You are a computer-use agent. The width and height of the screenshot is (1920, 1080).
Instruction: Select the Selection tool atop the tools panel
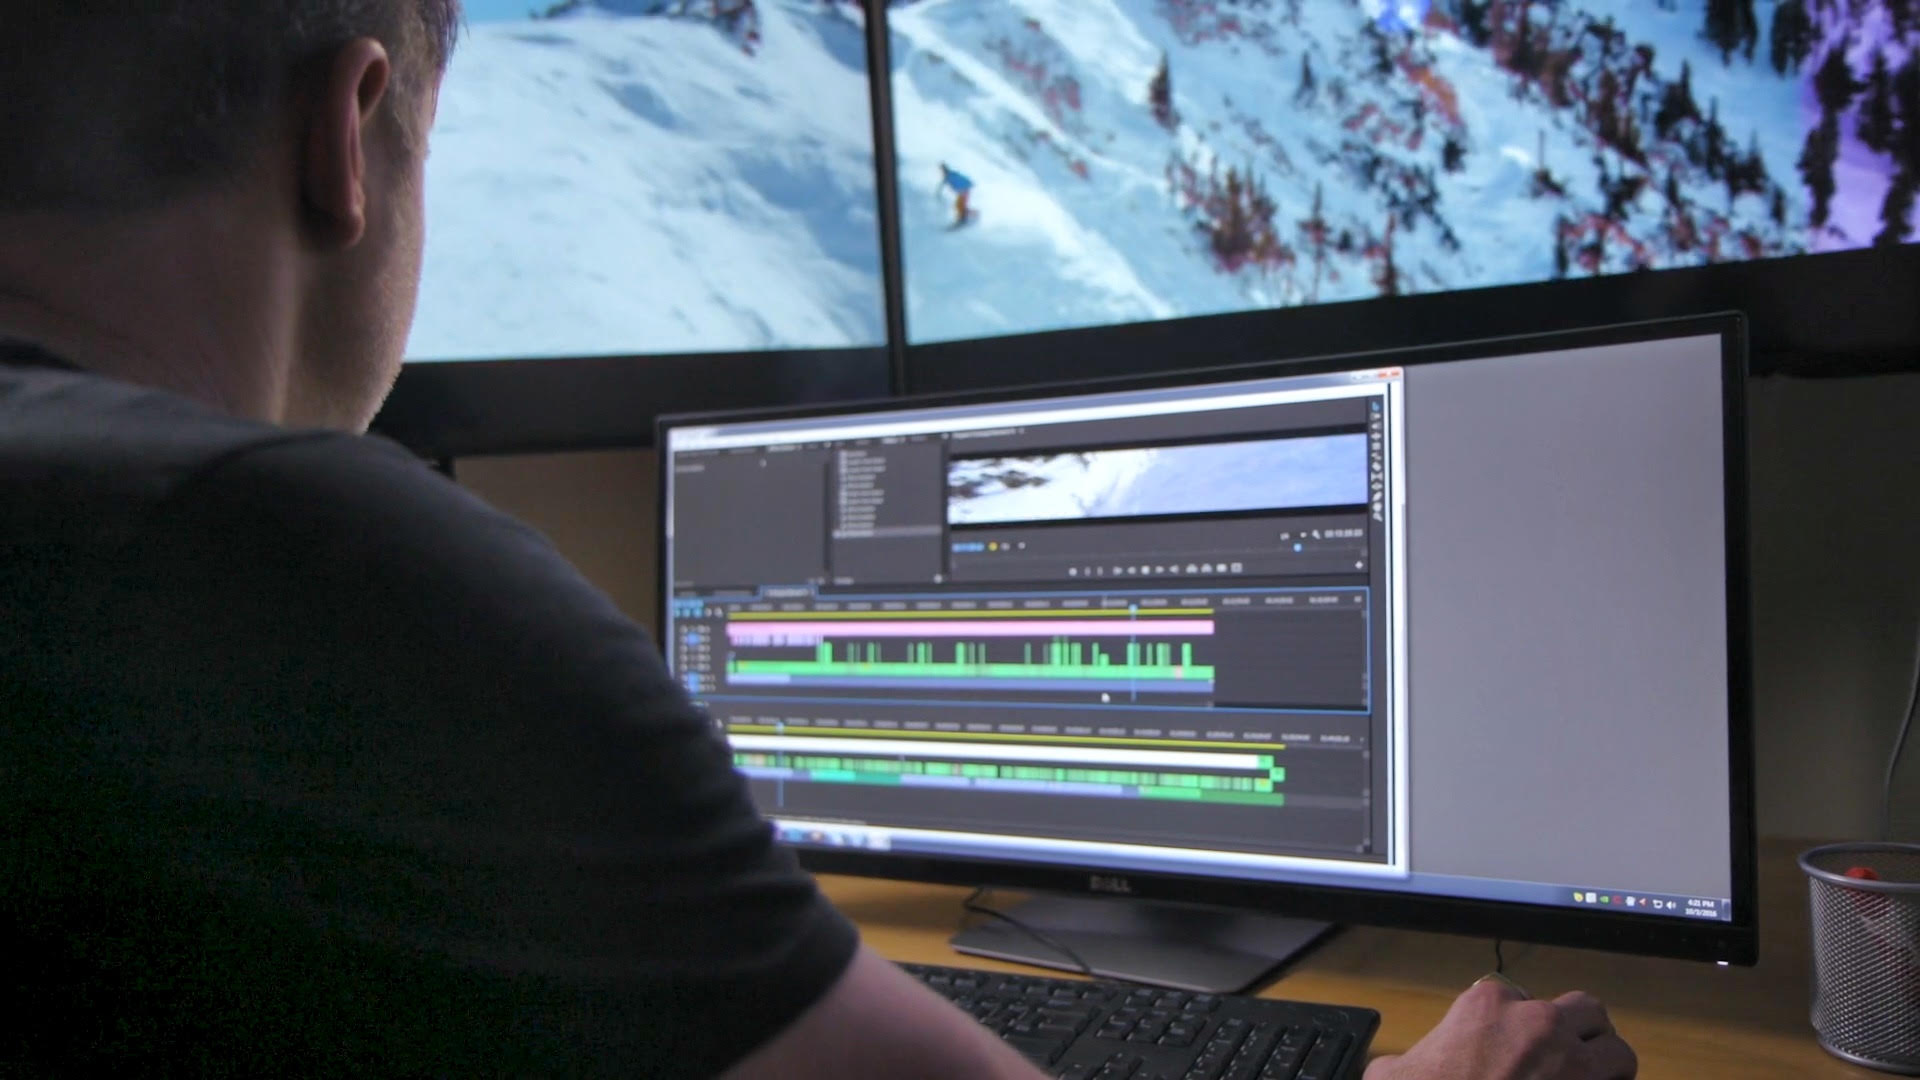coord(1375,406)
